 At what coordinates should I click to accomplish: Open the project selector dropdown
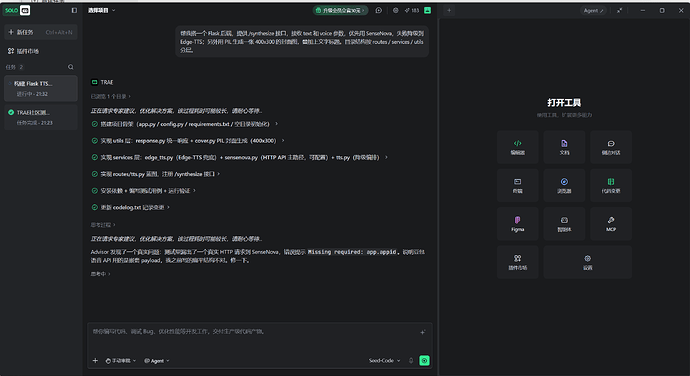[x=101, y=10]
